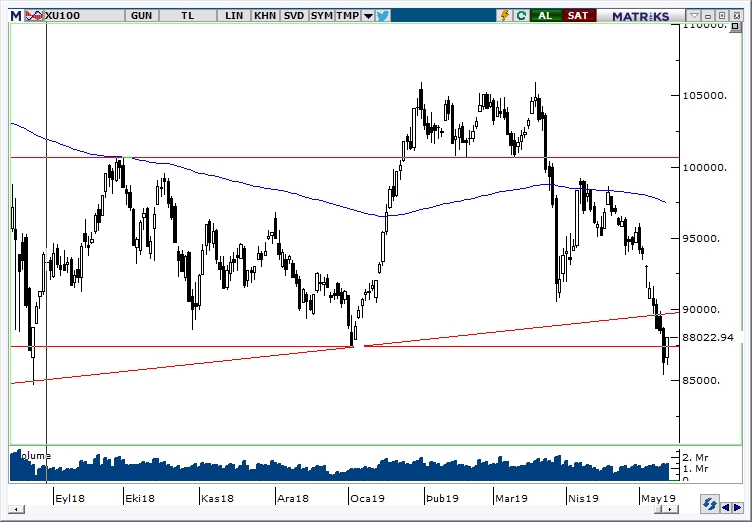Screen dimensions: 752x522
Task: Open the TMP template button
Action: tap(348, 16)
